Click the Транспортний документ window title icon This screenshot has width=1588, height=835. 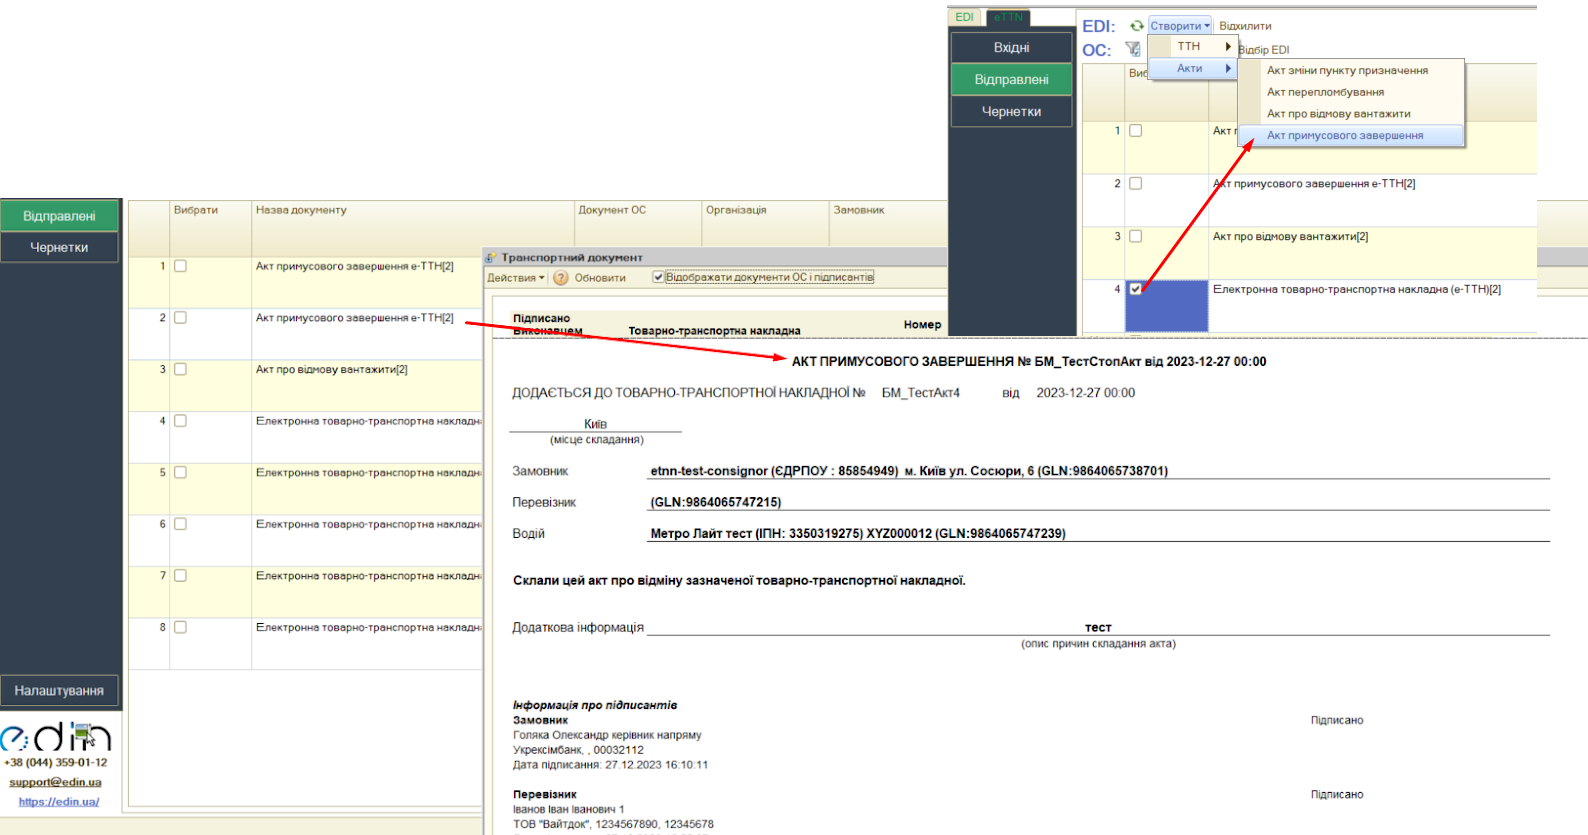point(491,258)
